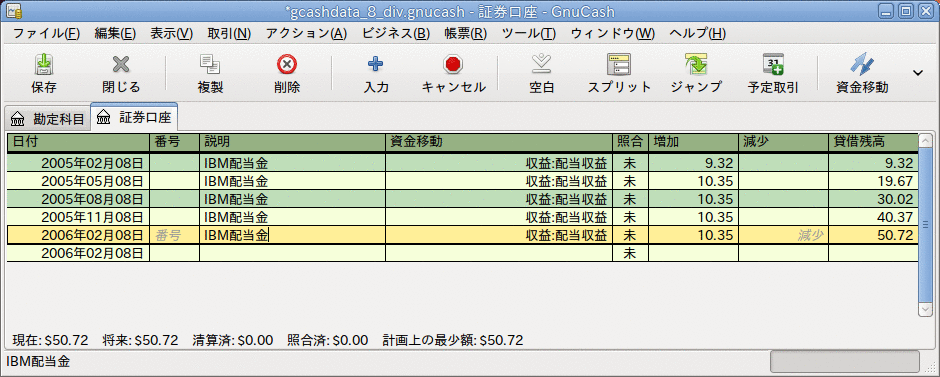Click the 複製 (Duplicate) toolbar icon

point(210,64)
